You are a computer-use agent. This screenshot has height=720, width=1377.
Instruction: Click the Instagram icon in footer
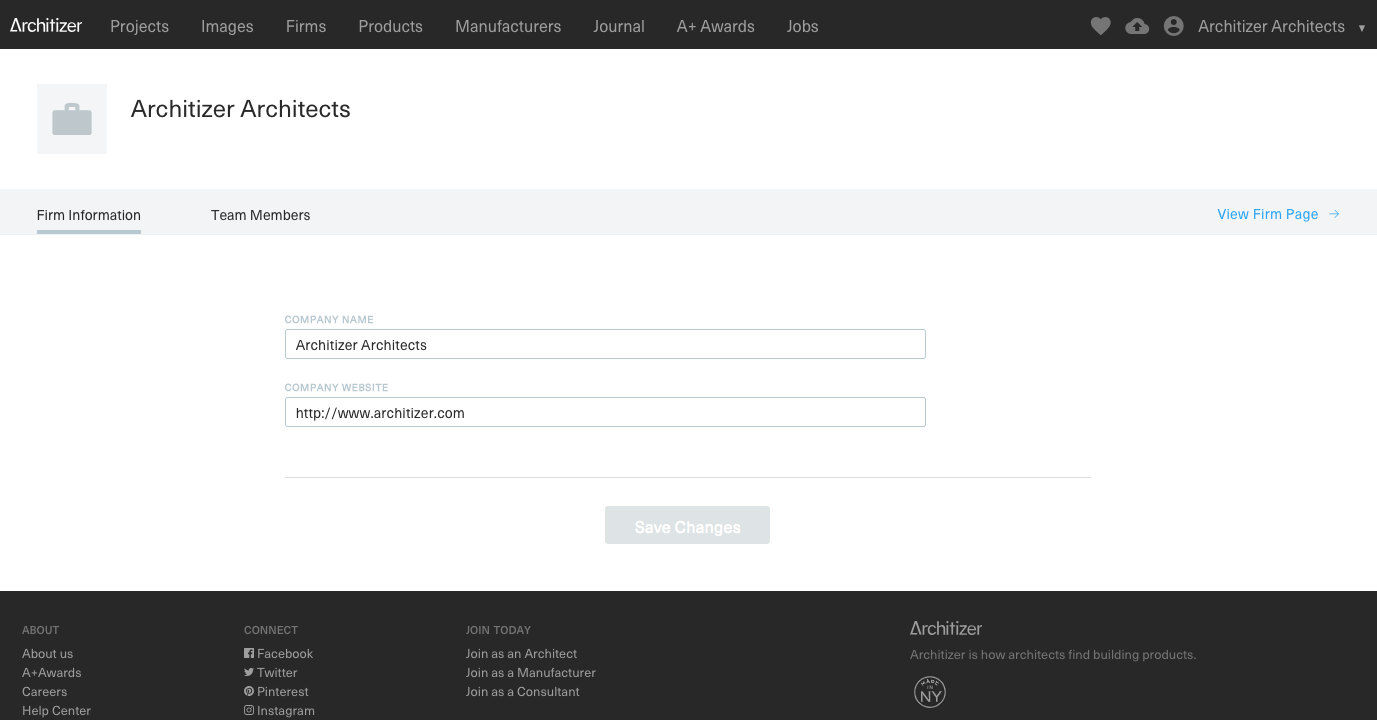click(249, 710)
